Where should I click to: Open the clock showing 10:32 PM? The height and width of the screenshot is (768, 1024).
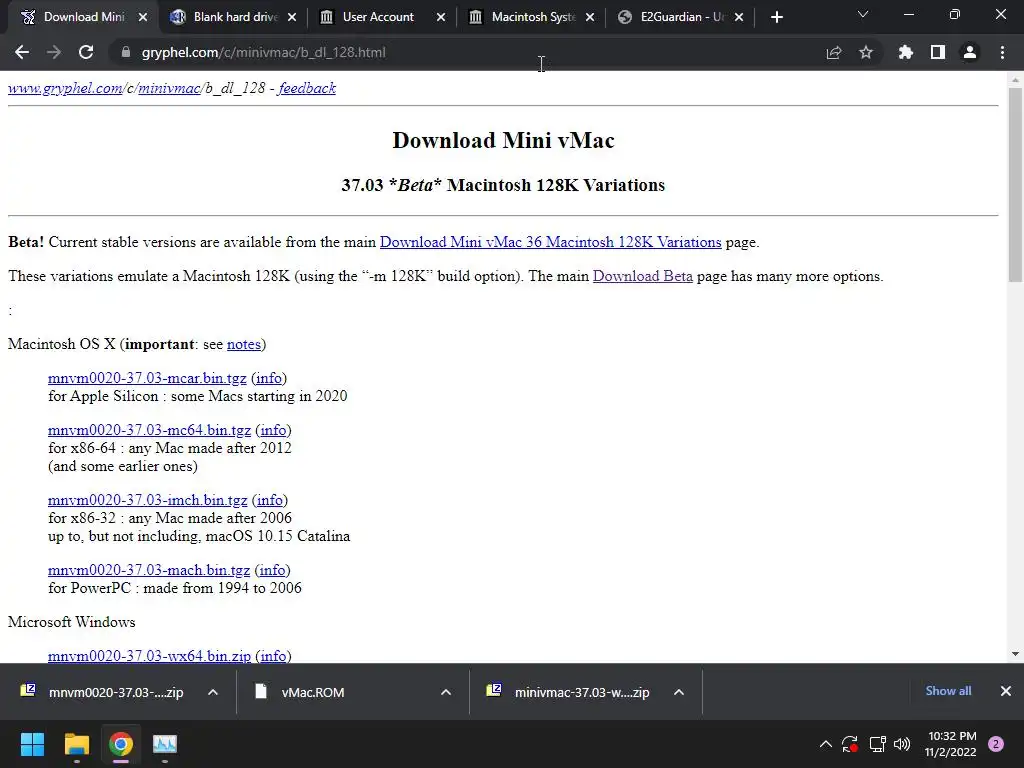pyautogui.click(x=951, y=744)
